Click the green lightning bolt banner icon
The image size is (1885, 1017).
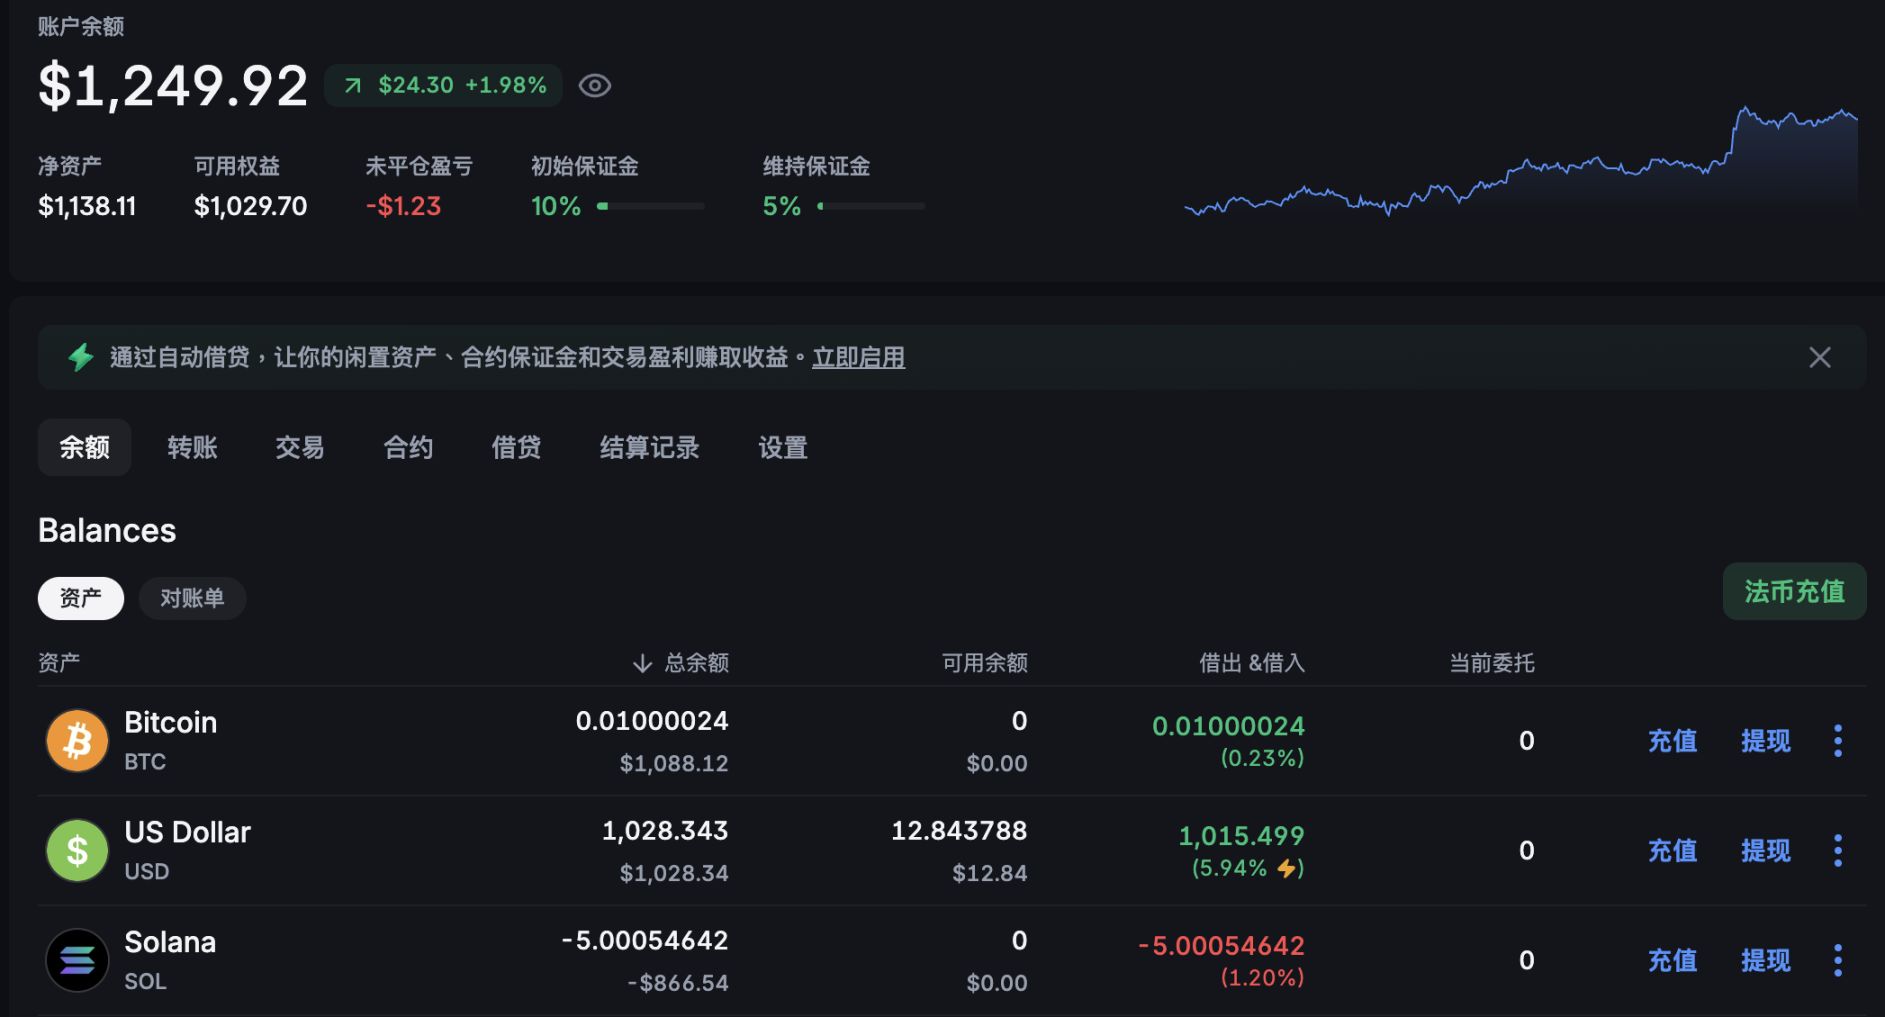81,357
